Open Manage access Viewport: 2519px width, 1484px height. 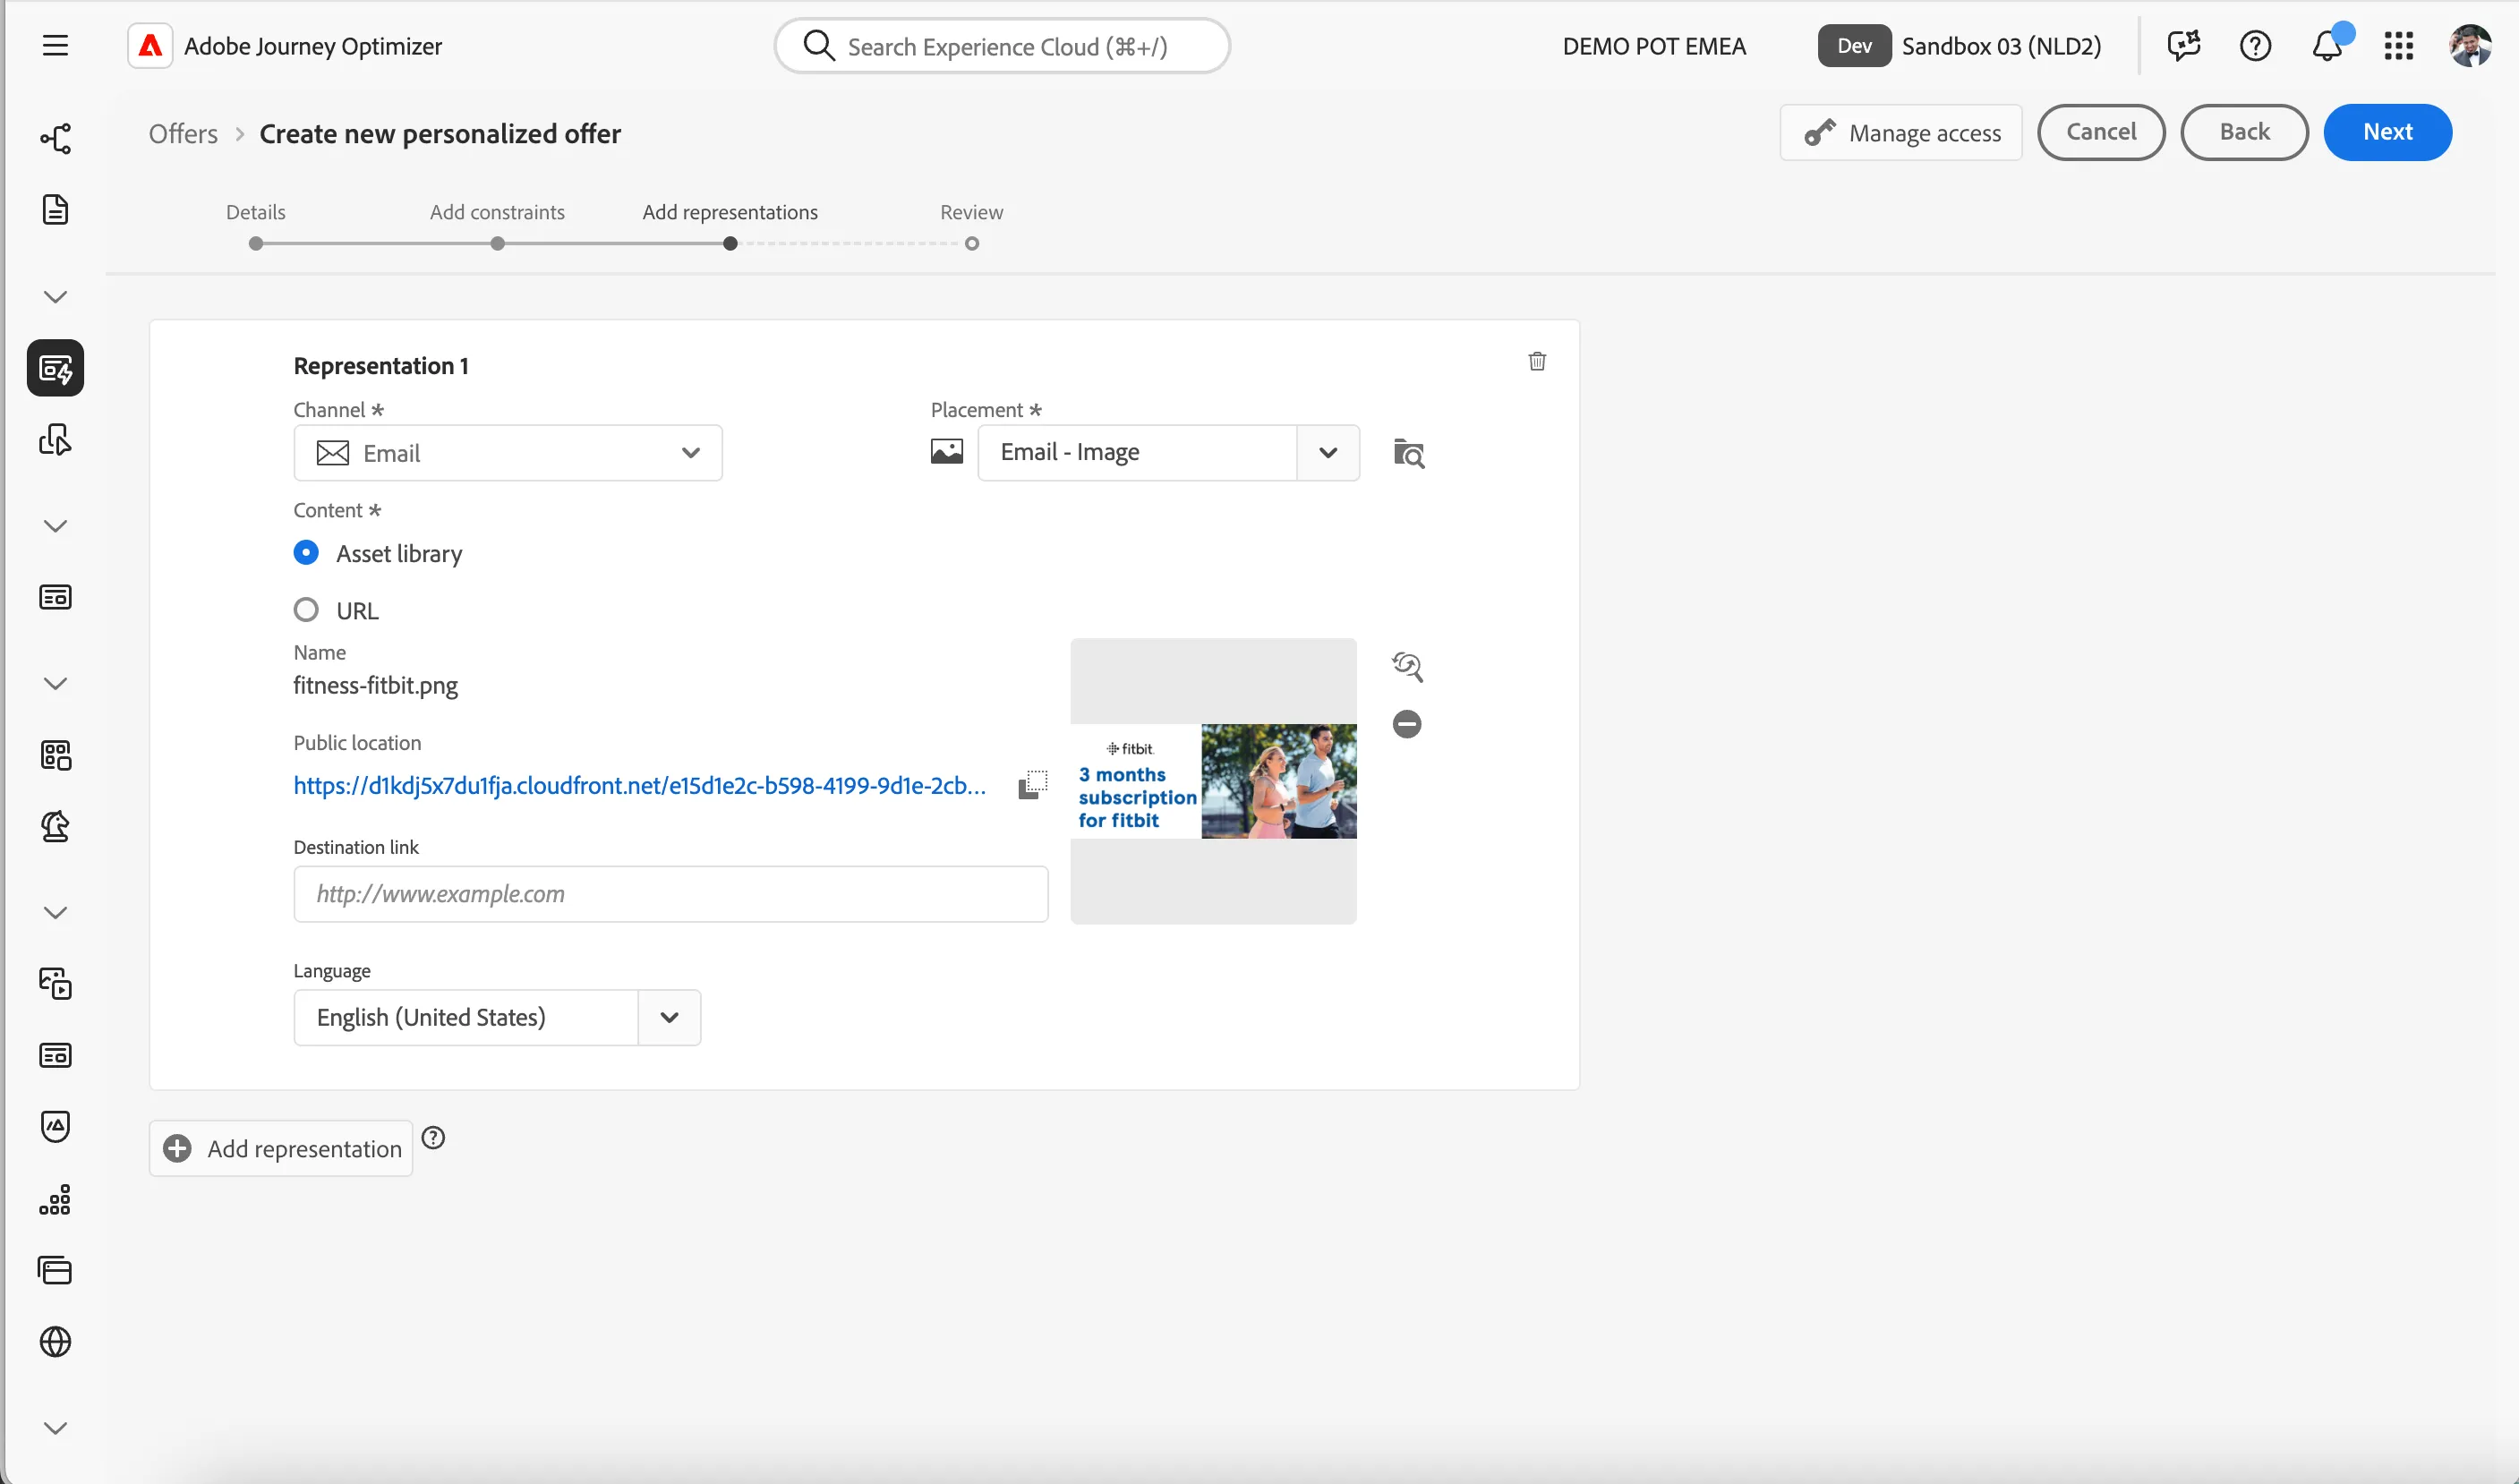pyautogui.click(x=1901, y=132)
